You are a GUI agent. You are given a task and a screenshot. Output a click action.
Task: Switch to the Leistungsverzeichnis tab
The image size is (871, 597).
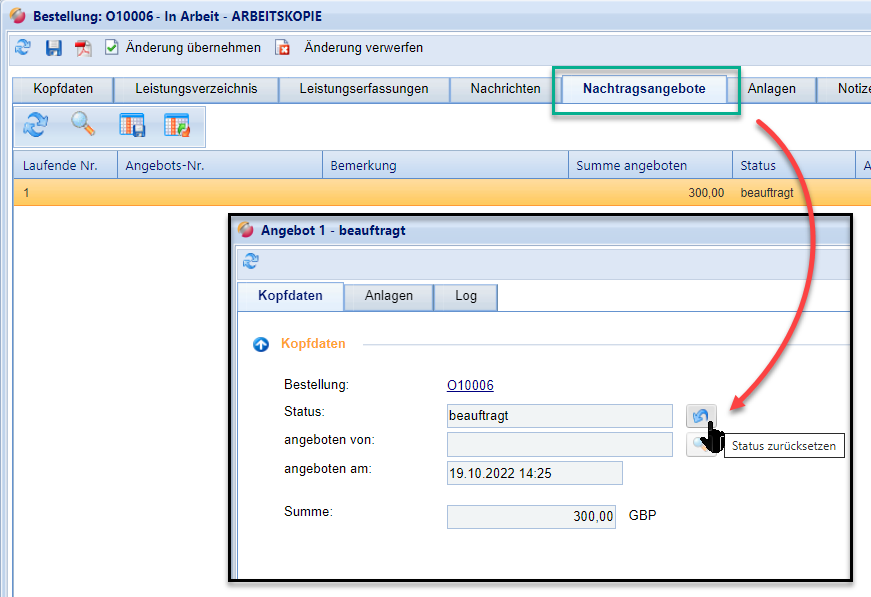tap(196, 89)
